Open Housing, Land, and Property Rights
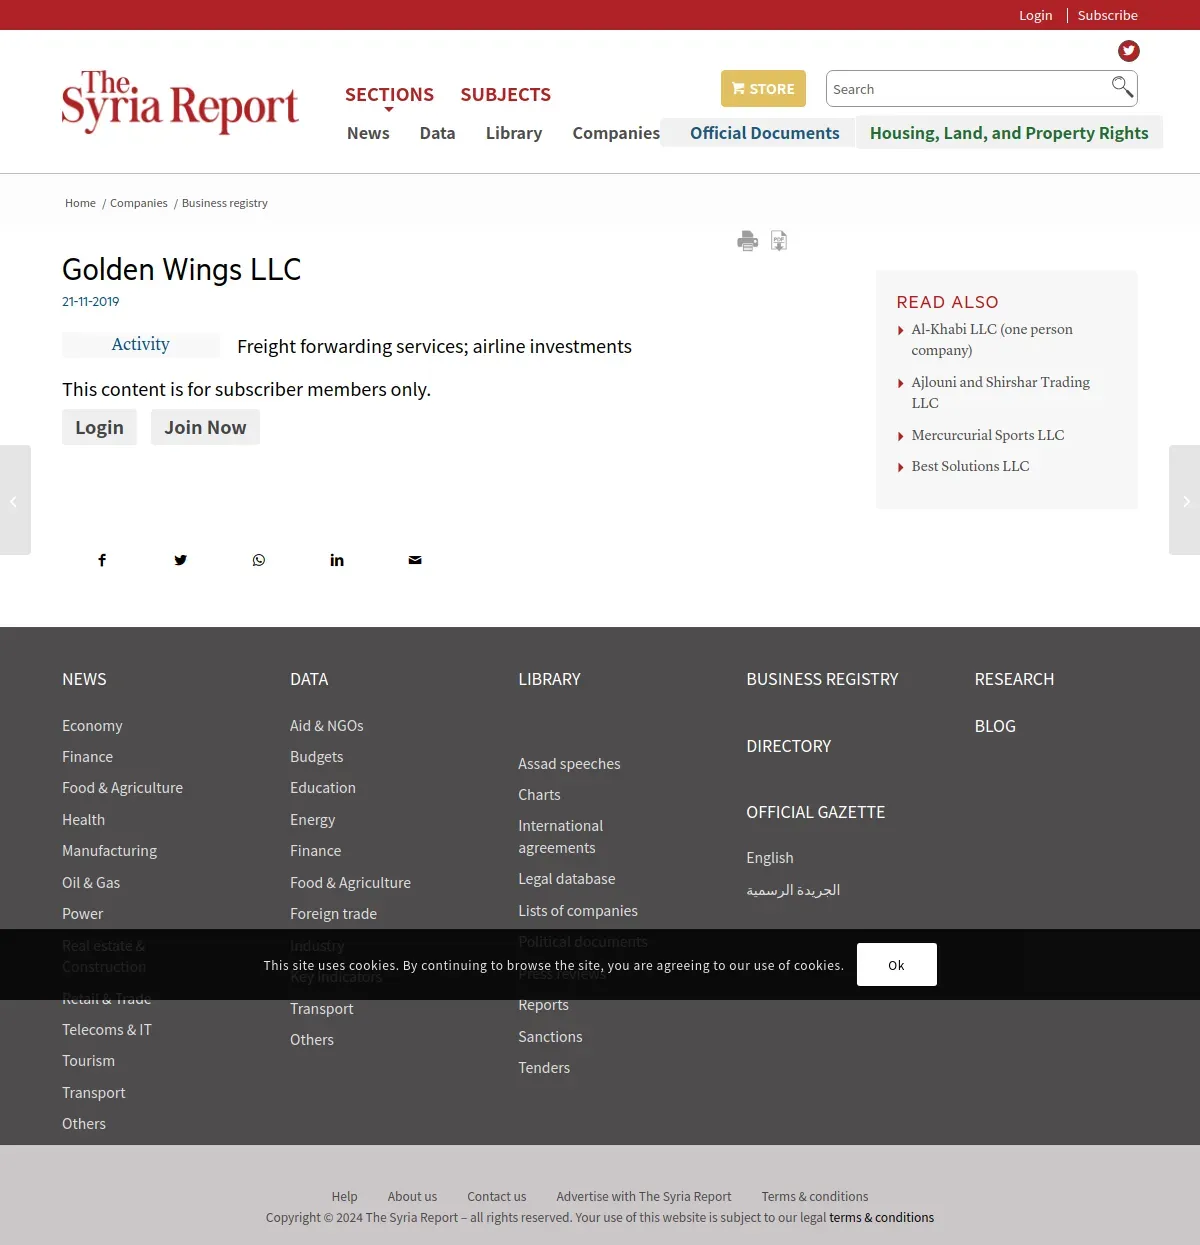Viewport: 1200px width, 1245px height. coord(1009,133)
